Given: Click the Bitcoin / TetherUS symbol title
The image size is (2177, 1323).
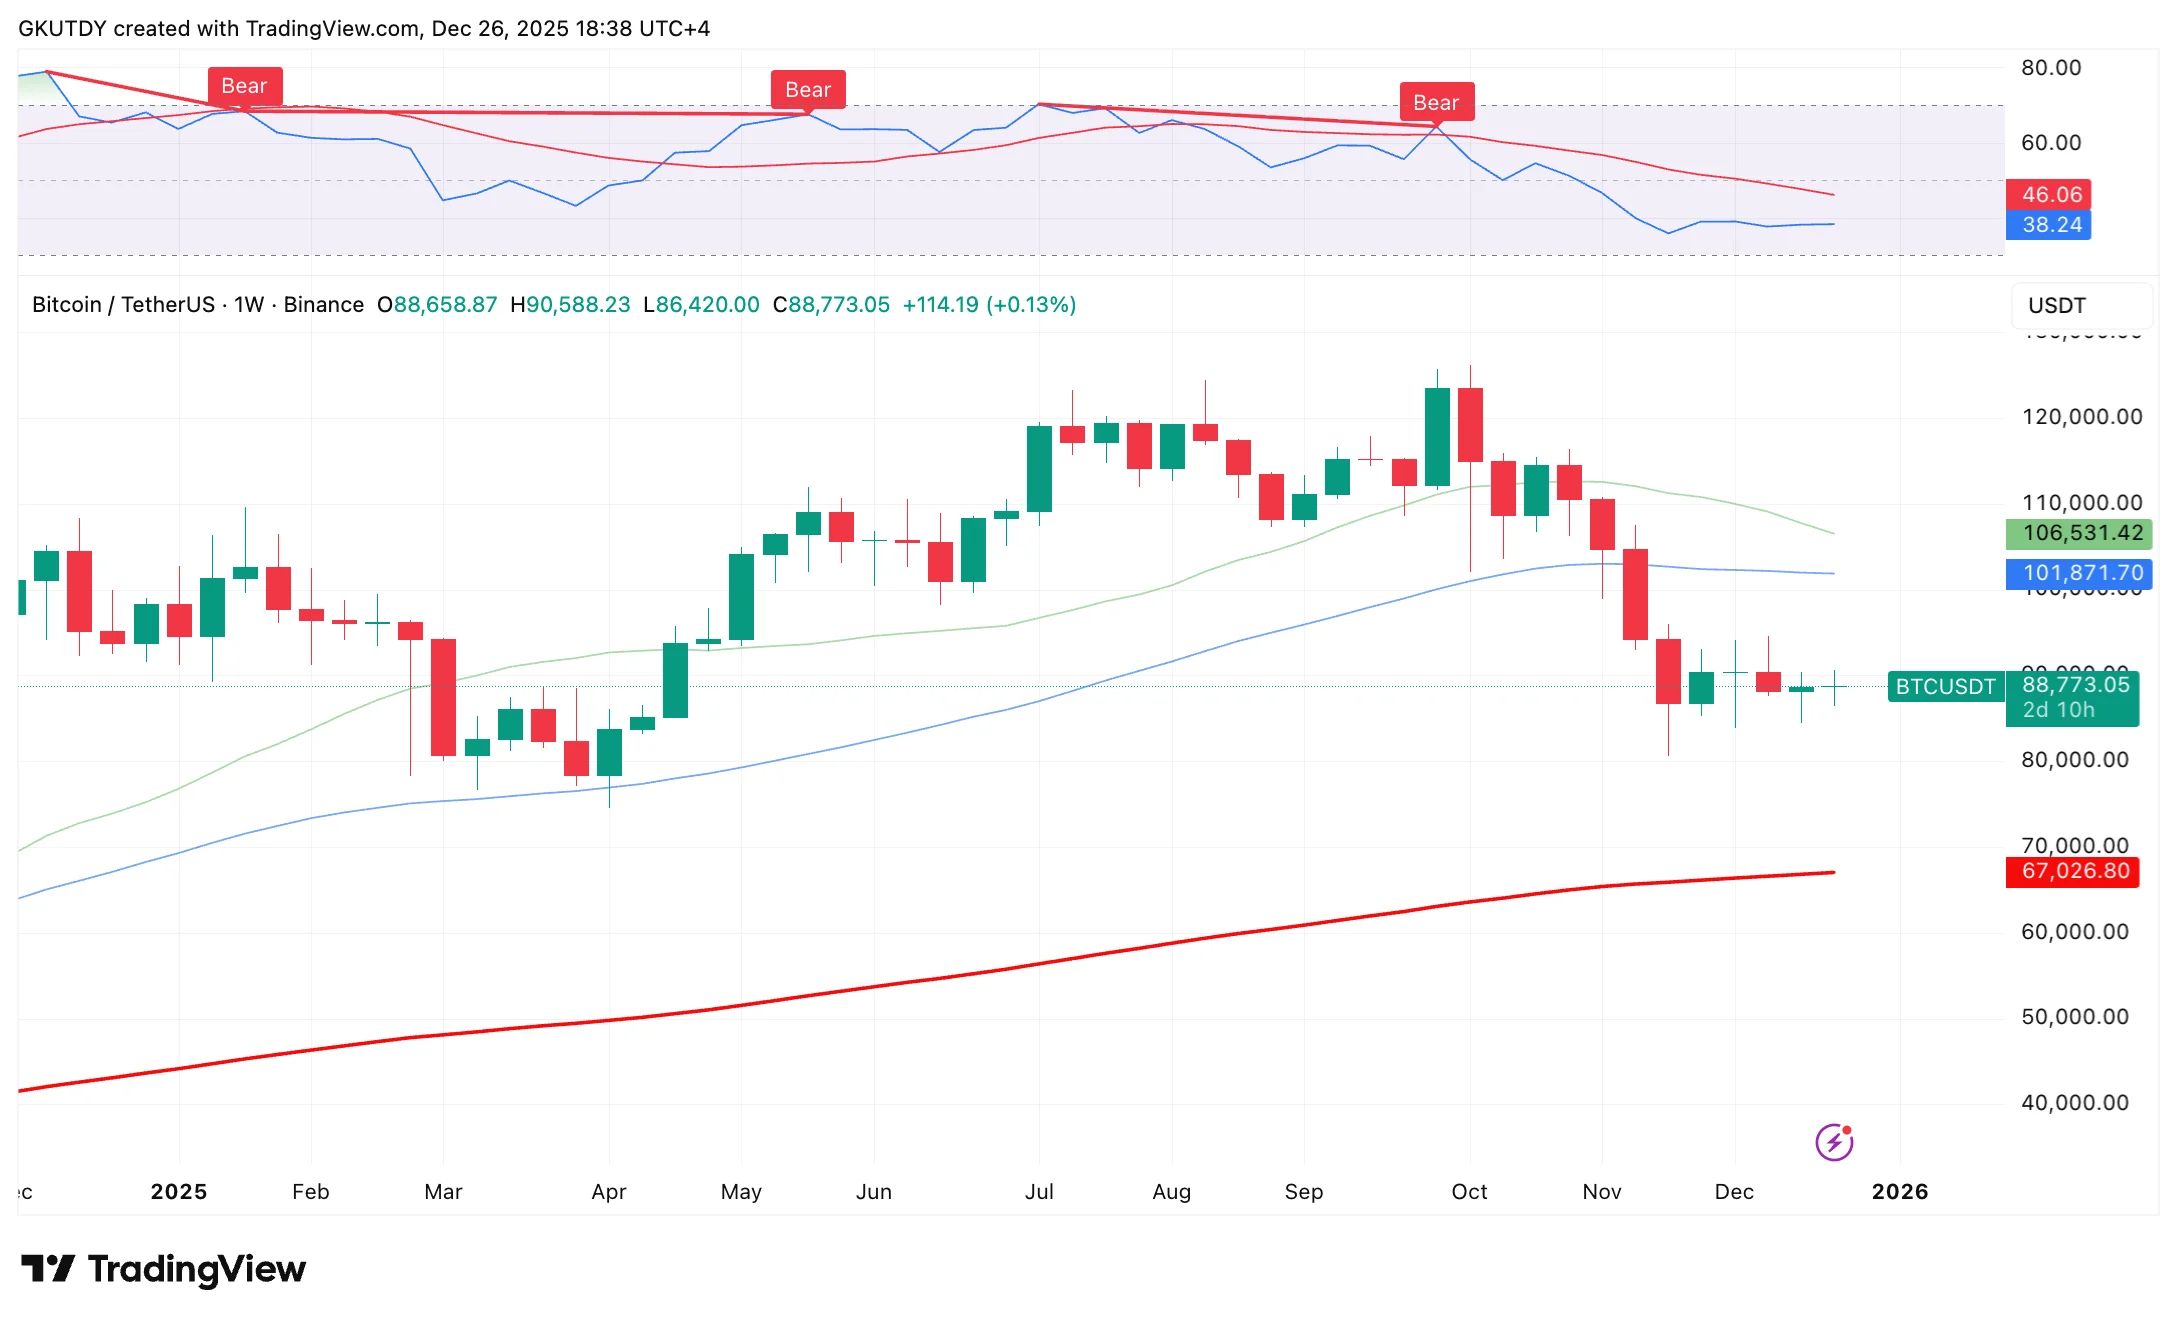Looking at the screenshot, I should point(122,305).
